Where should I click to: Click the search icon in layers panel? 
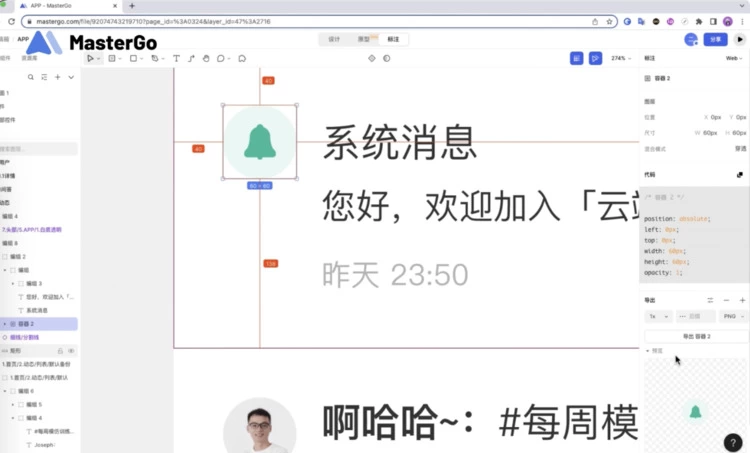pos(31,77)
